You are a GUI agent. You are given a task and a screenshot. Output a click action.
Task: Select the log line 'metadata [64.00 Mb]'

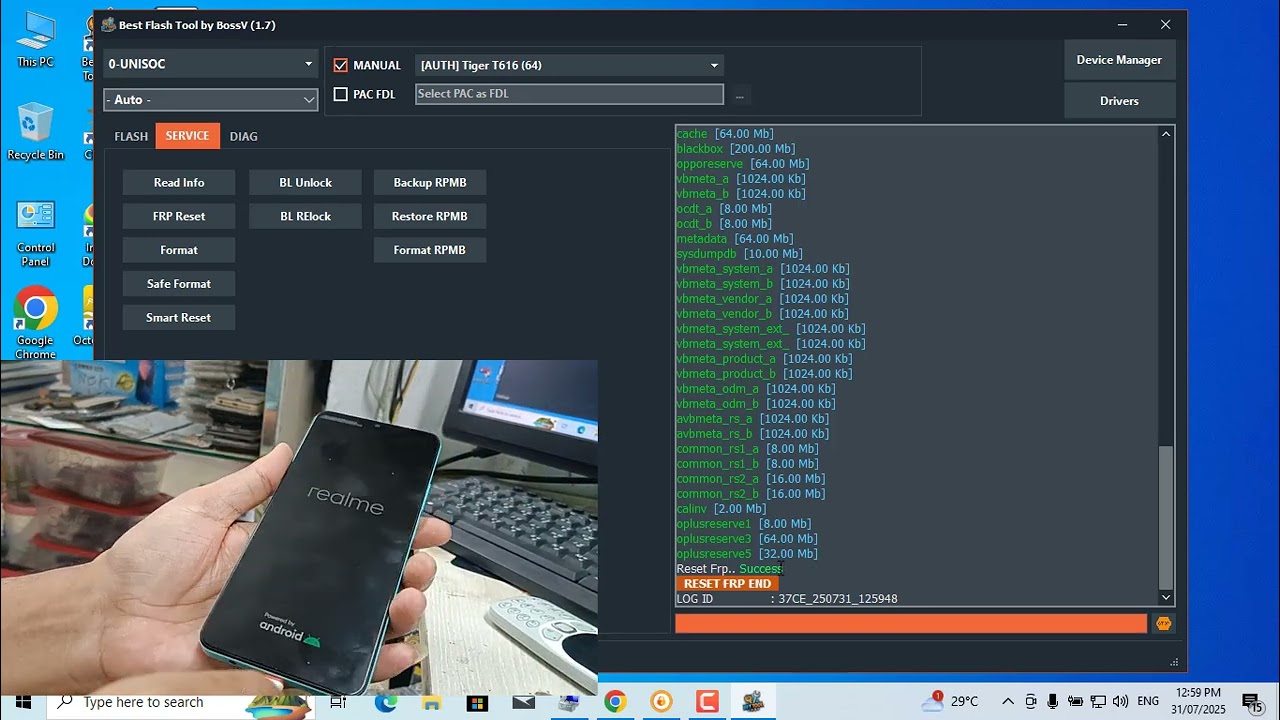coord(735,239)
